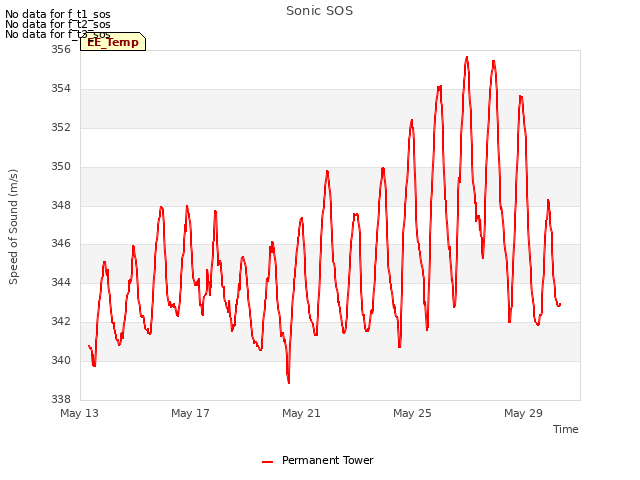Click the 'May 17' x-axis tick label
The height and width of the screenshot is (480, 640).
(x=190, y=413)
